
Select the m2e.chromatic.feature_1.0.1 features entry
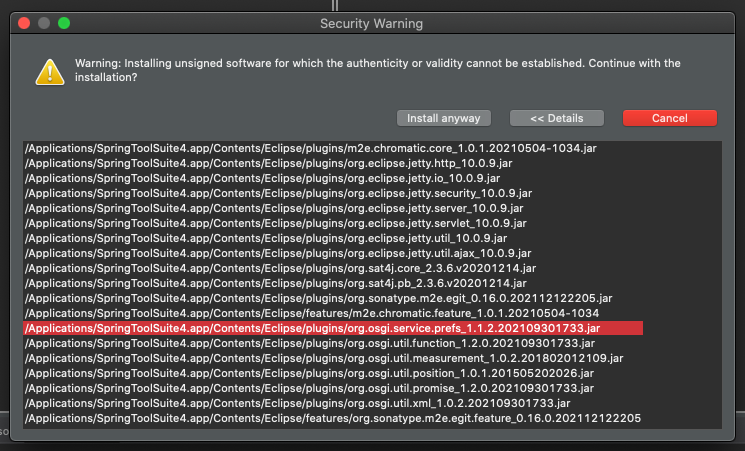point(312,313)
